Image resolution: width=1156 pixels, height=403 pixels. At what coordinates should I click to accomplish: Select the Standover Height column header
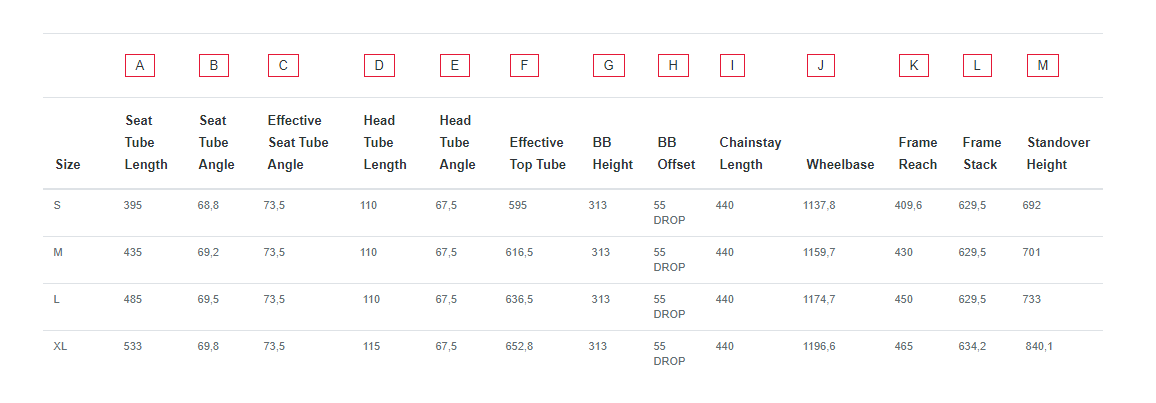point(1058,153)
